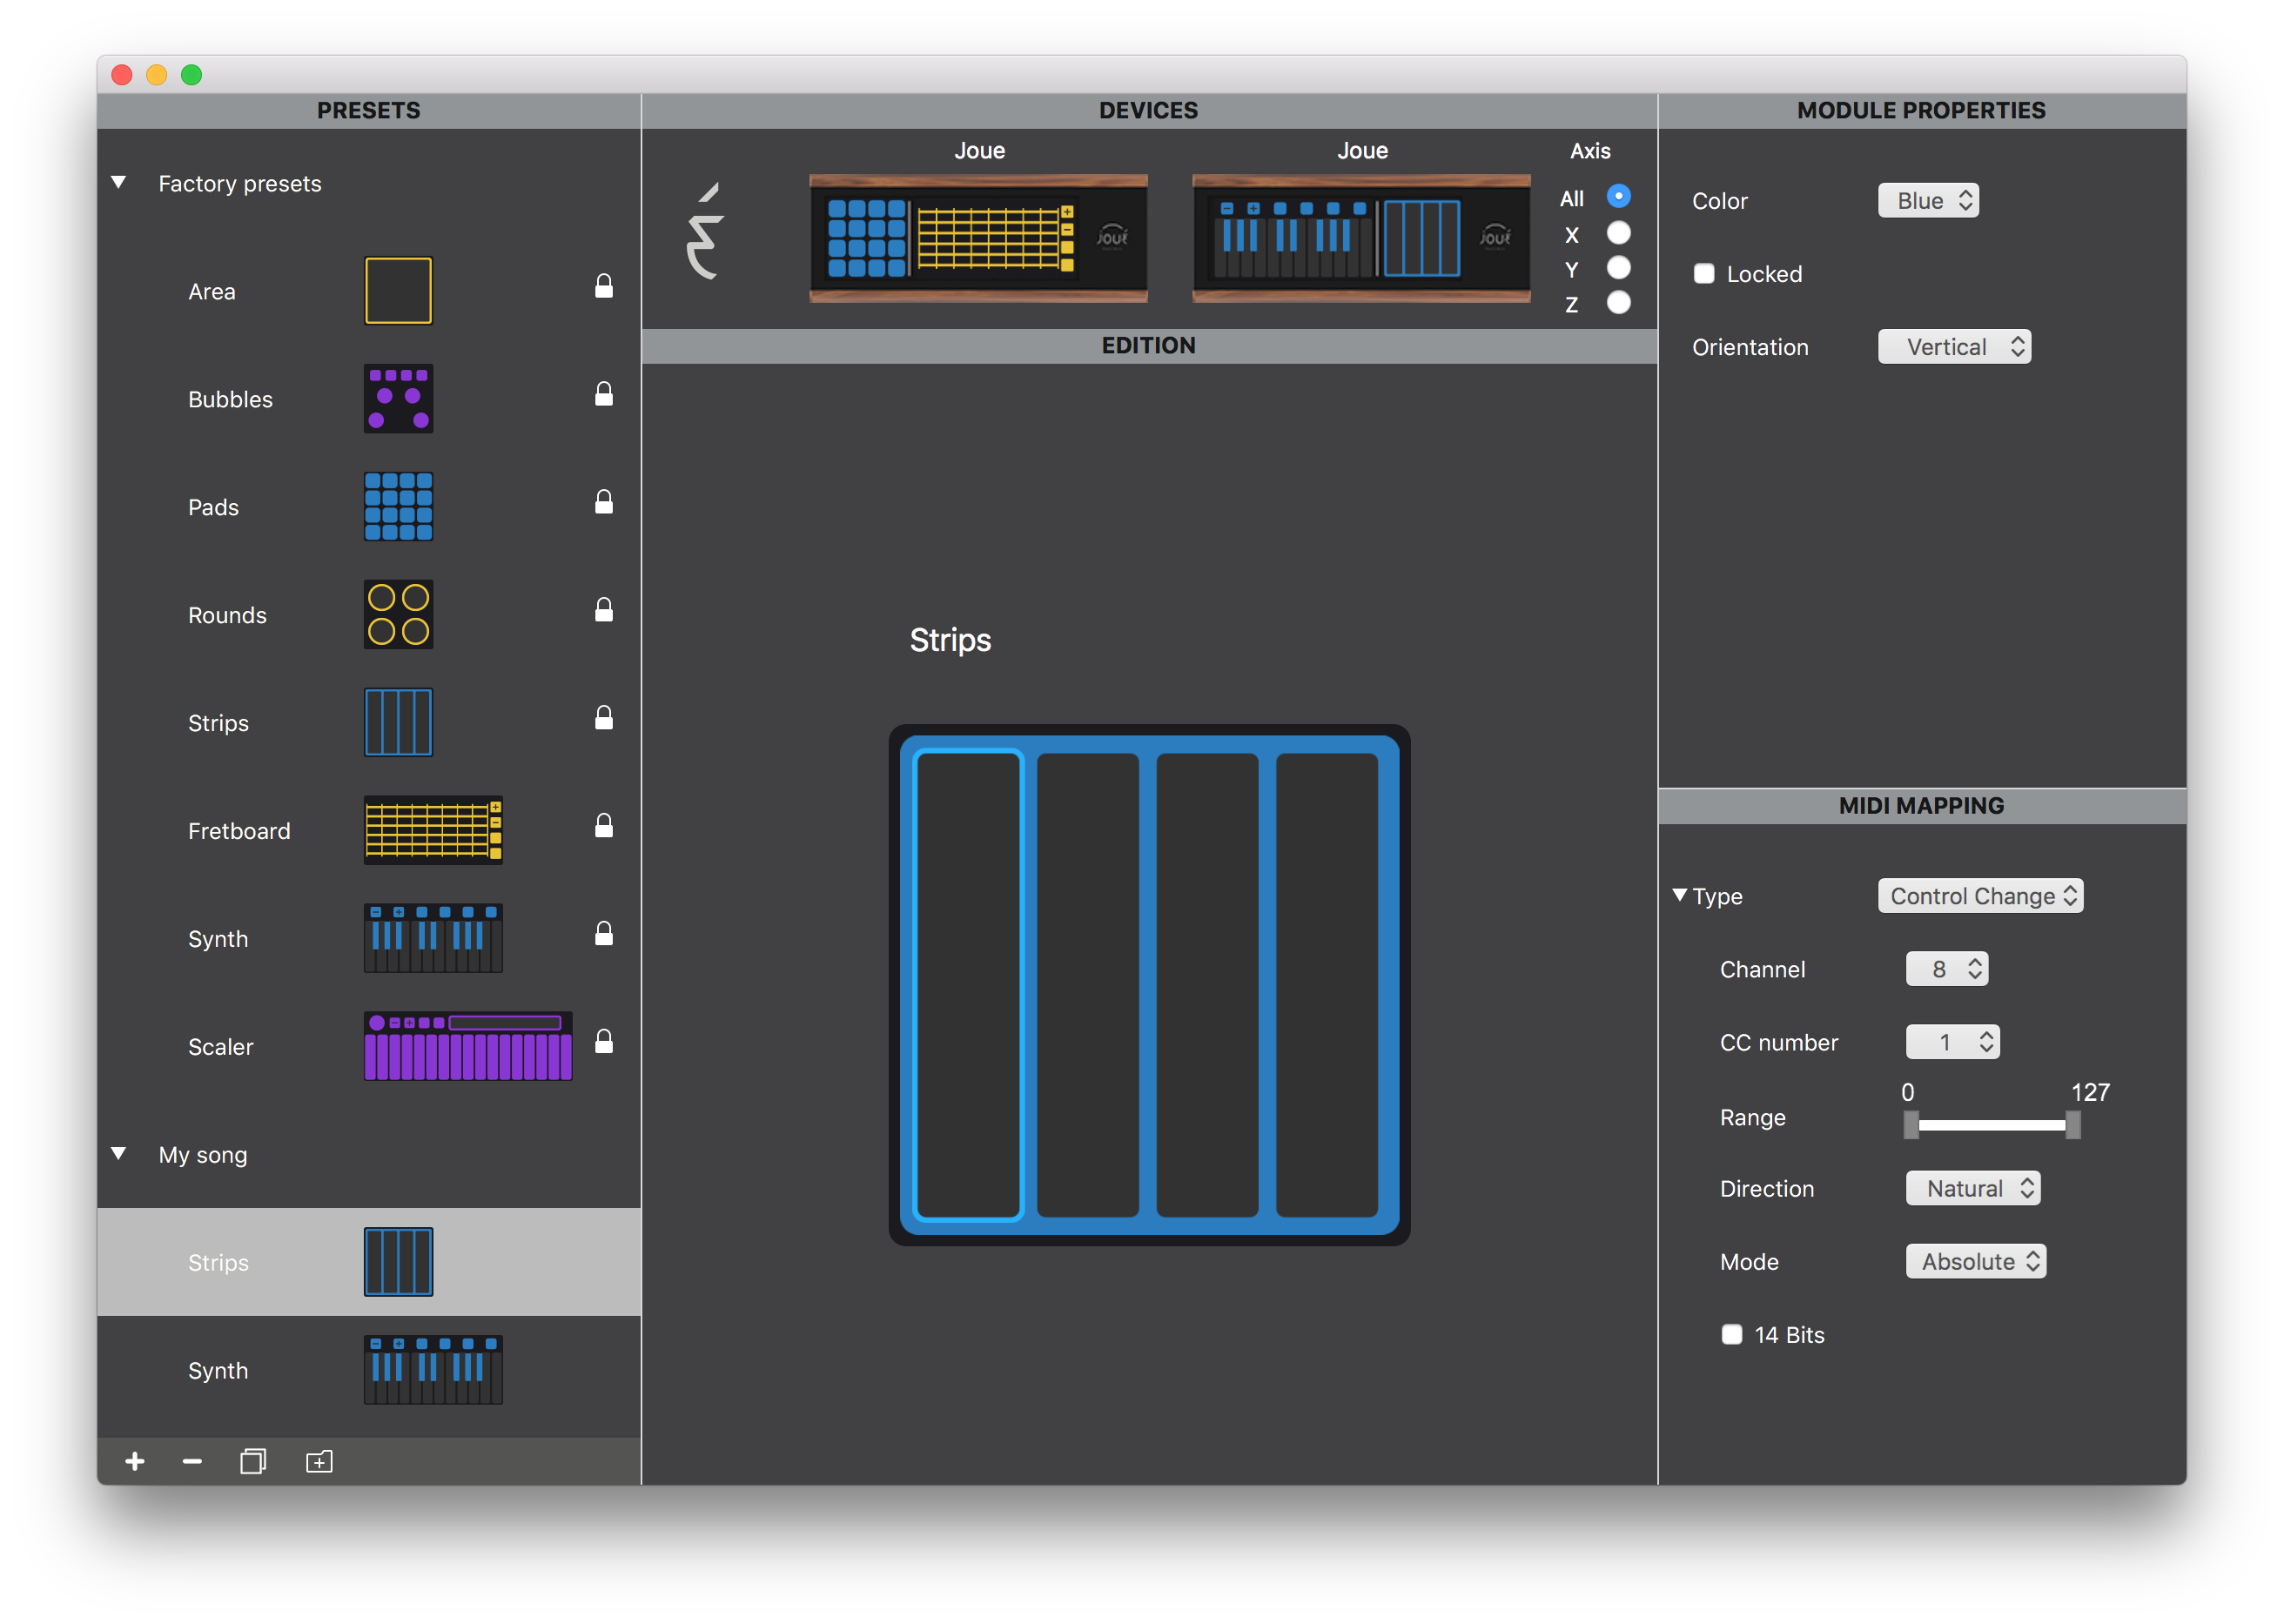Click the lock icon beside Bubbles preset

604,394
